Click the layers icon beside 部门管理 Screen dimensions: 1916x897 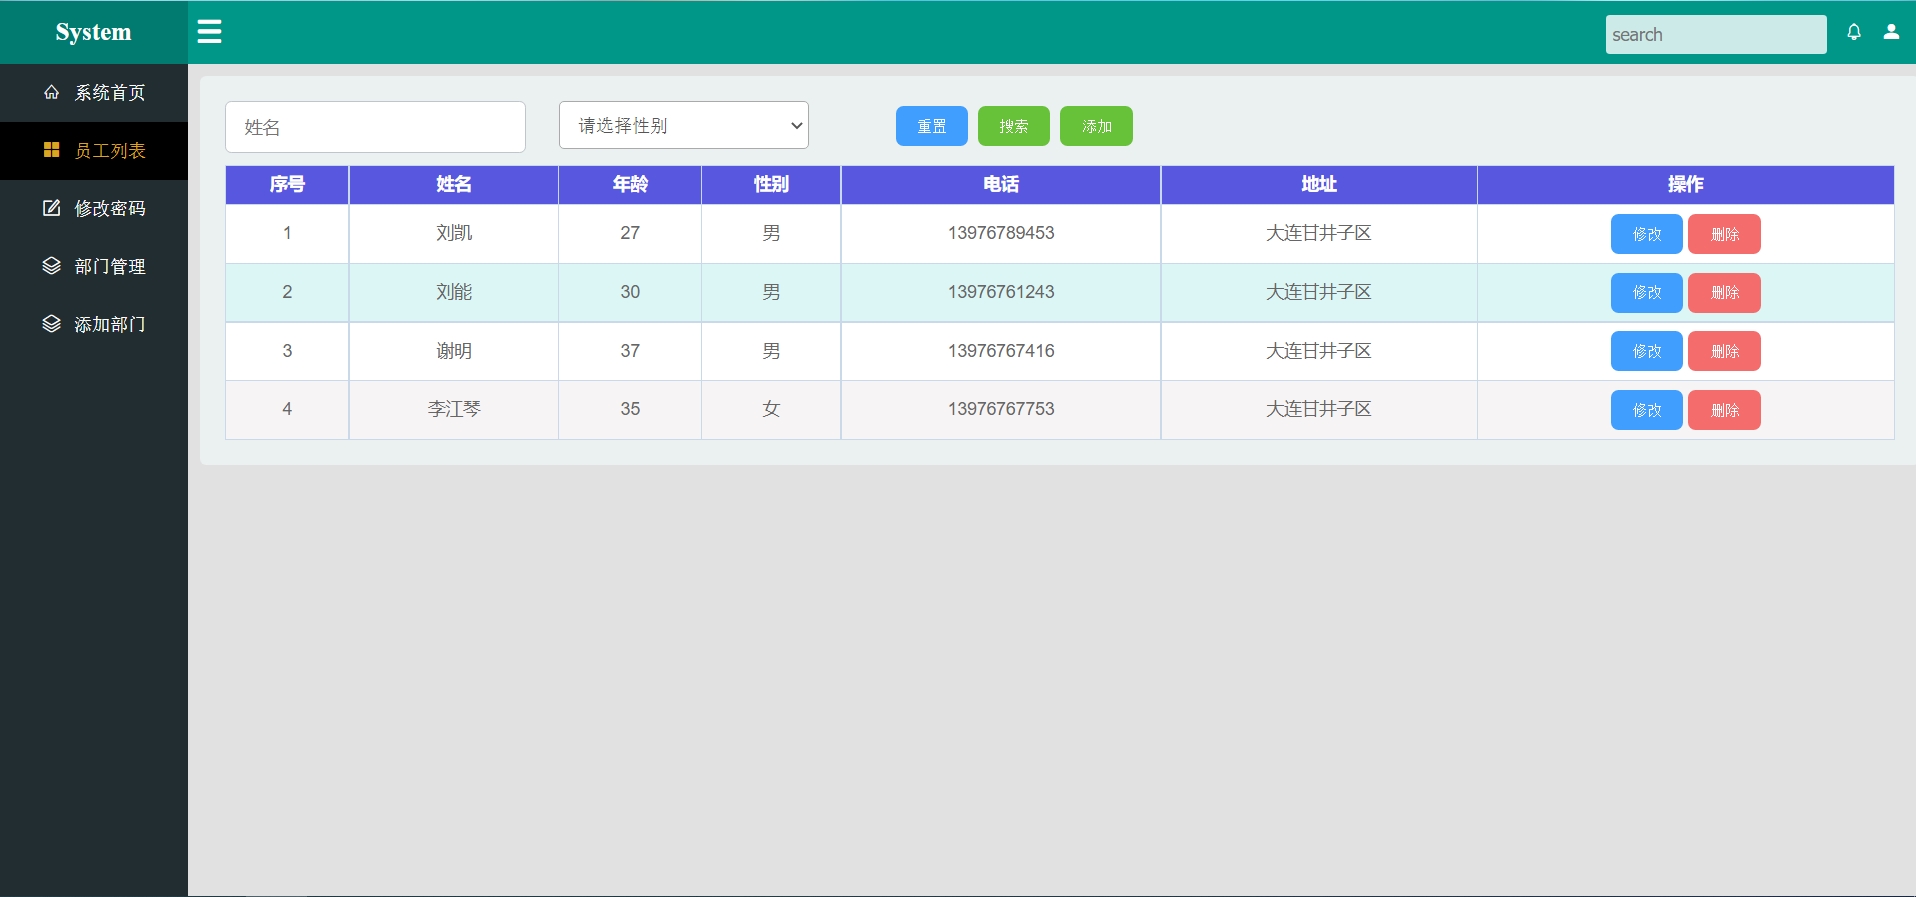pos(51,266)
